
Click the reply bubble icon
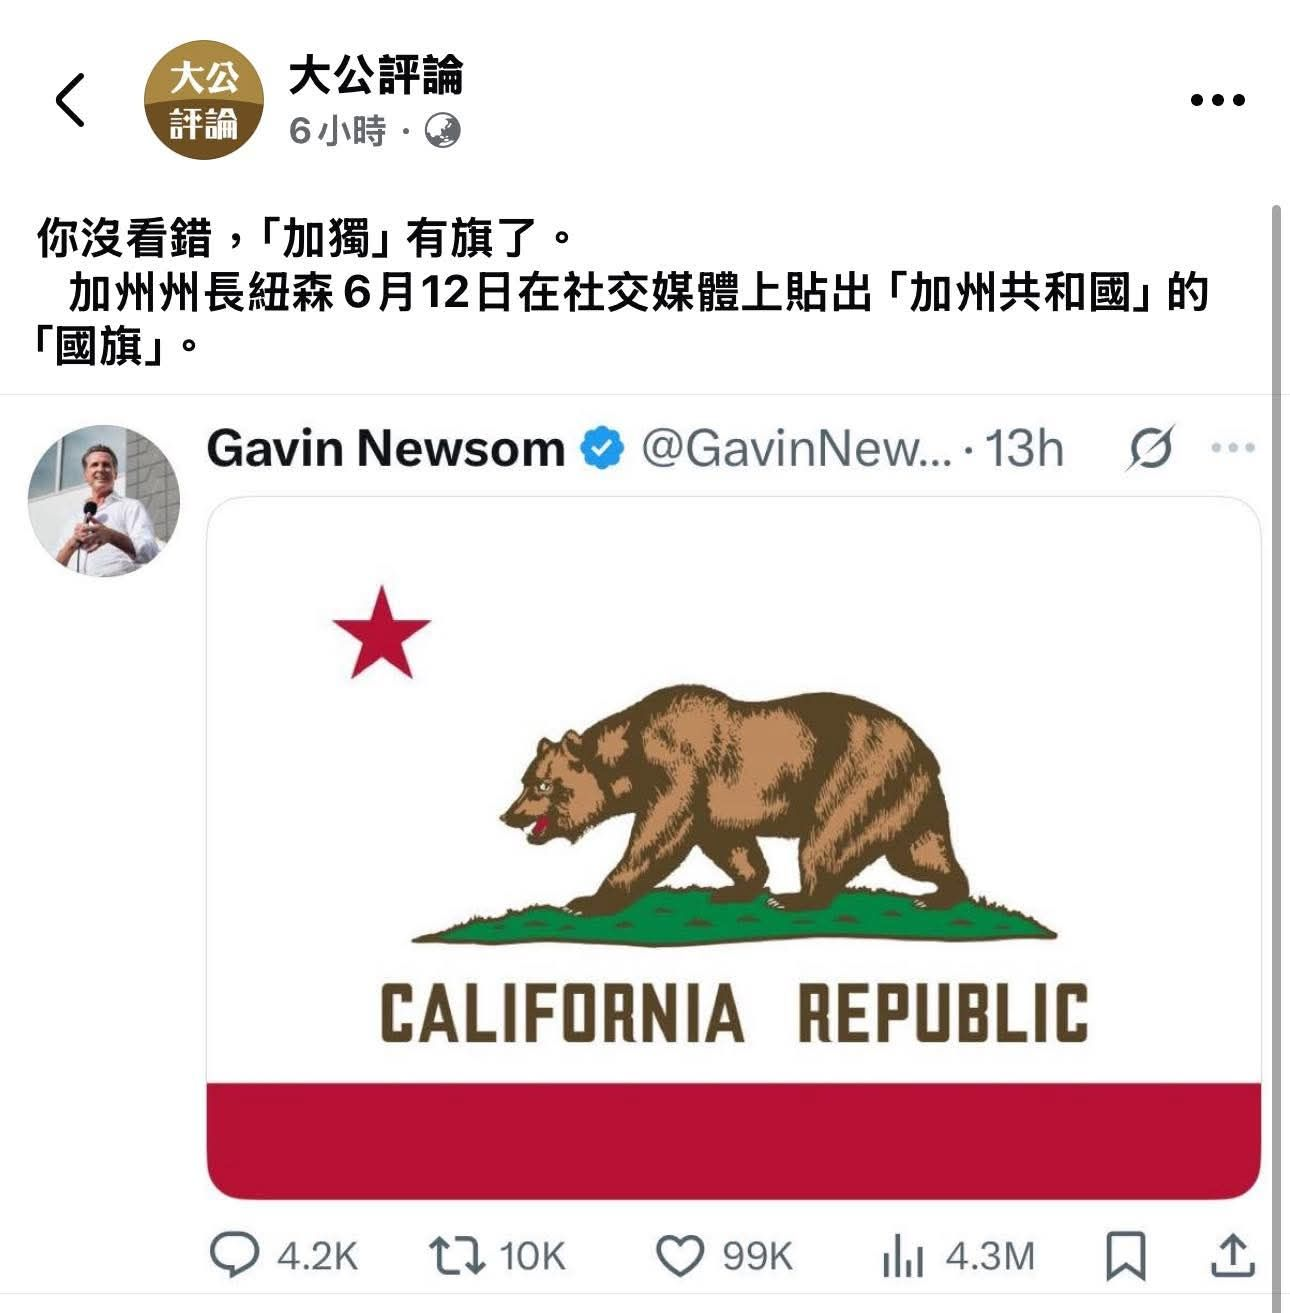pos(235,1255)
